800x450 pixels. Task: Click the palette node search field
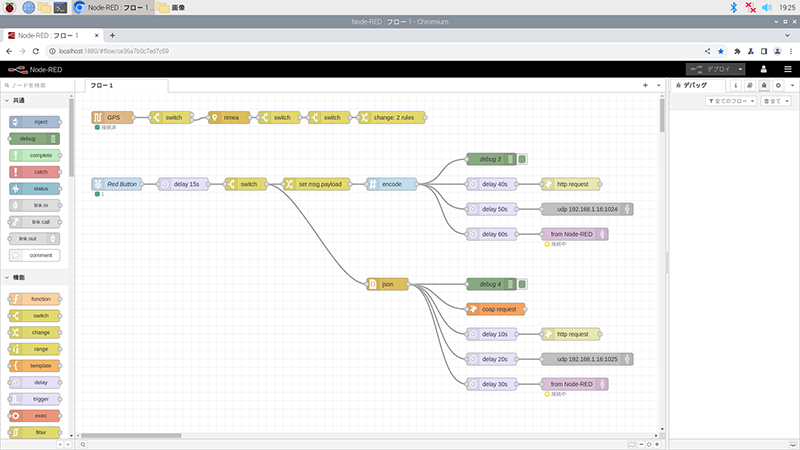click(40, 86)
